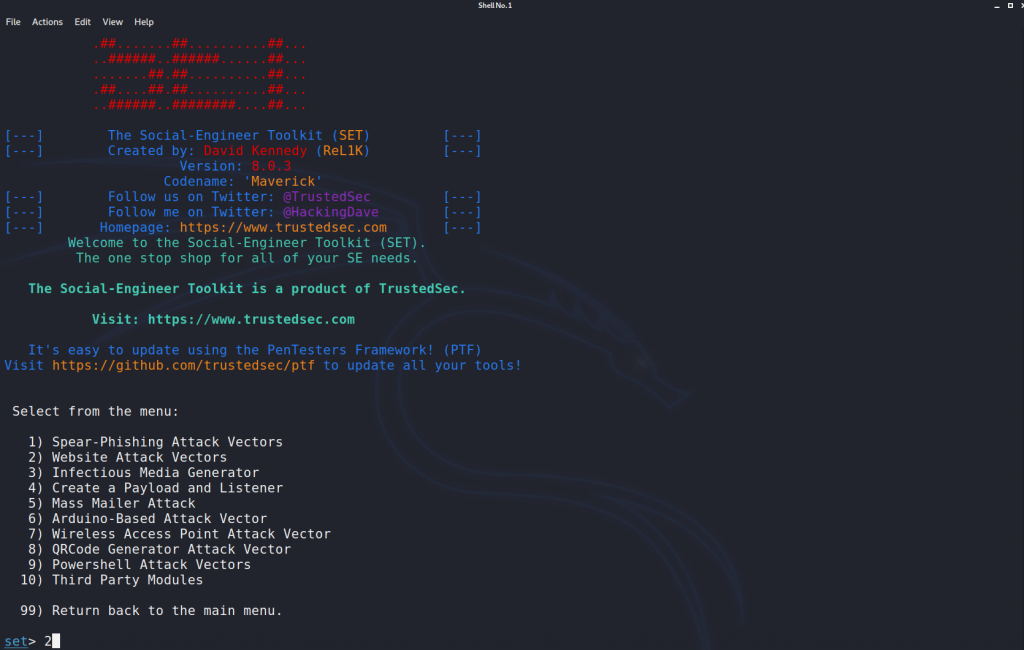This screenshot has height=650, width=1024.
Task: Select the 'Wireless Access Point Attack Vector' line
Action: (x=180, y=534)
